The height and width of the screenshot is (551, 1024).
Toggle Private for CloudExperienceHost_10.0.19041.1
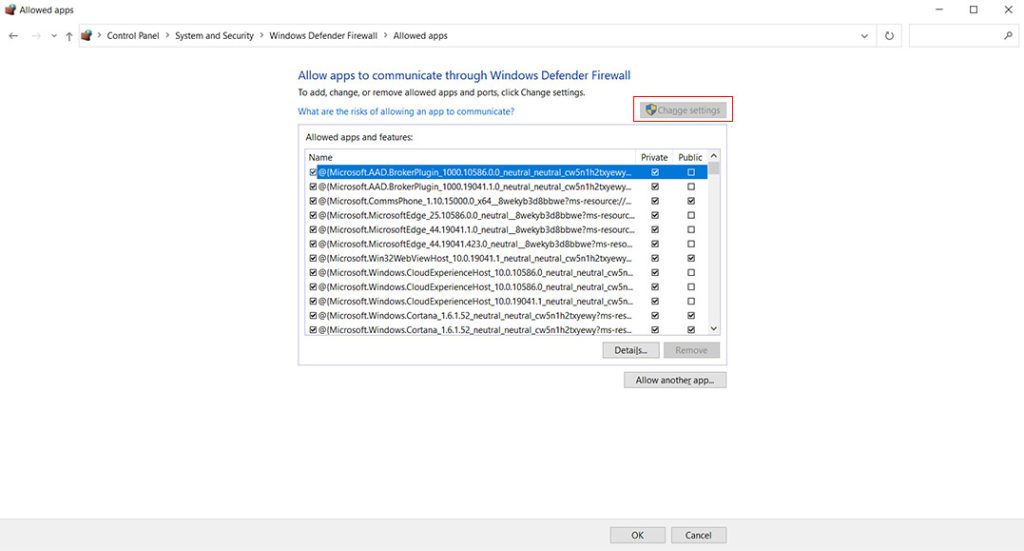655,302
